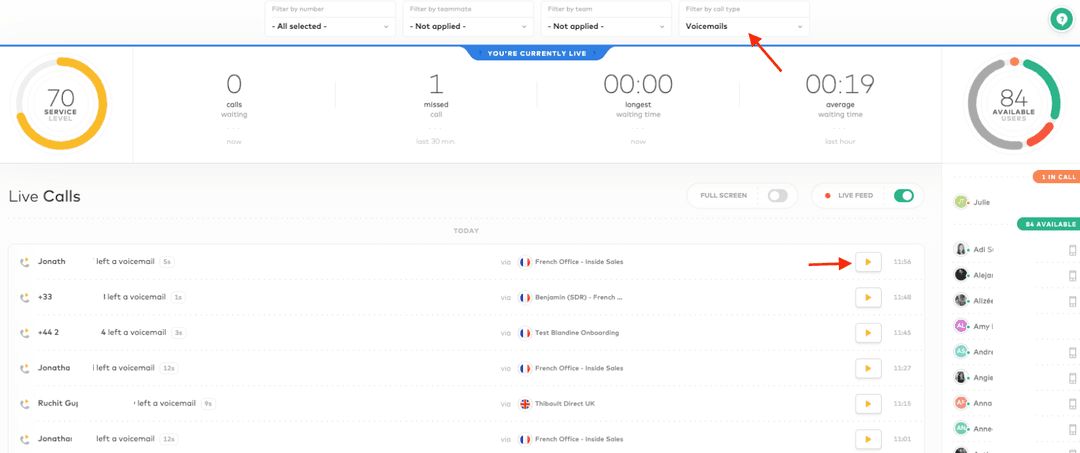1080x453 pixels.
Task: Click the 1 In Call badge
Action: click(1056, 177)
